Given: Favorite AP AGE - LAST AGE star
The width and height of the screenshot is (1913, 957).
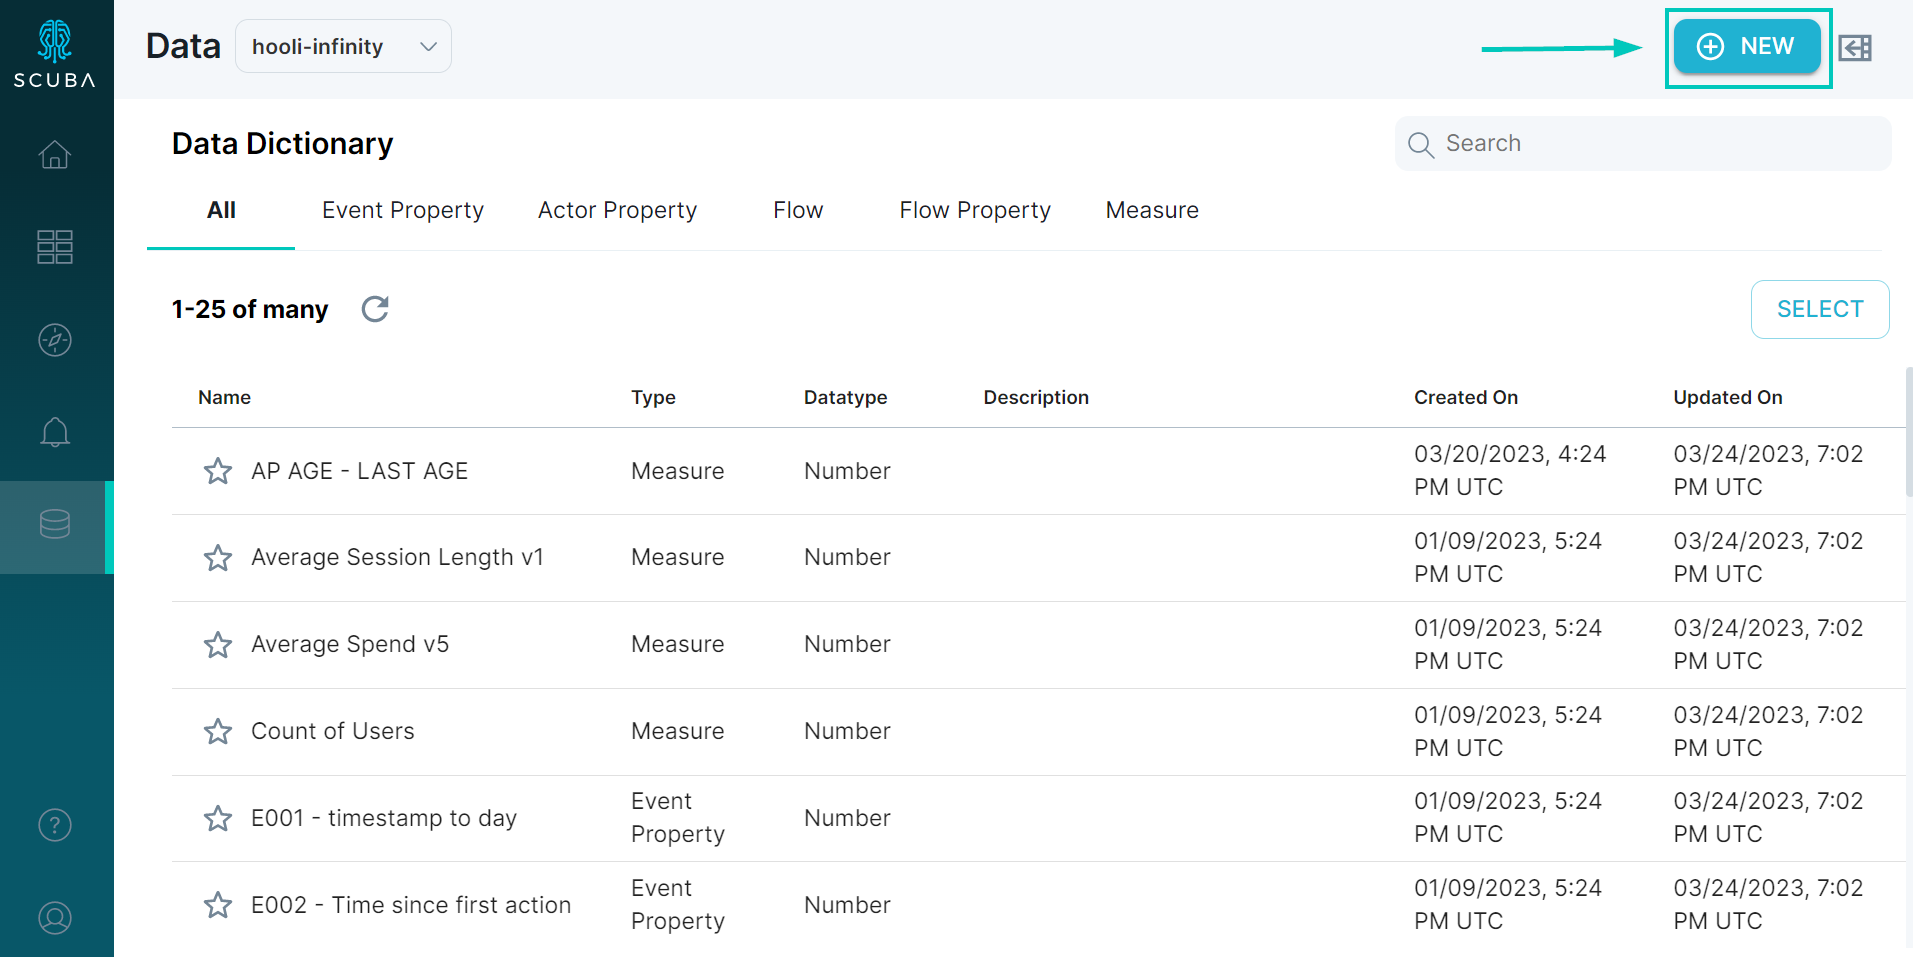Looking at the screenshot, I should [218, 471].
